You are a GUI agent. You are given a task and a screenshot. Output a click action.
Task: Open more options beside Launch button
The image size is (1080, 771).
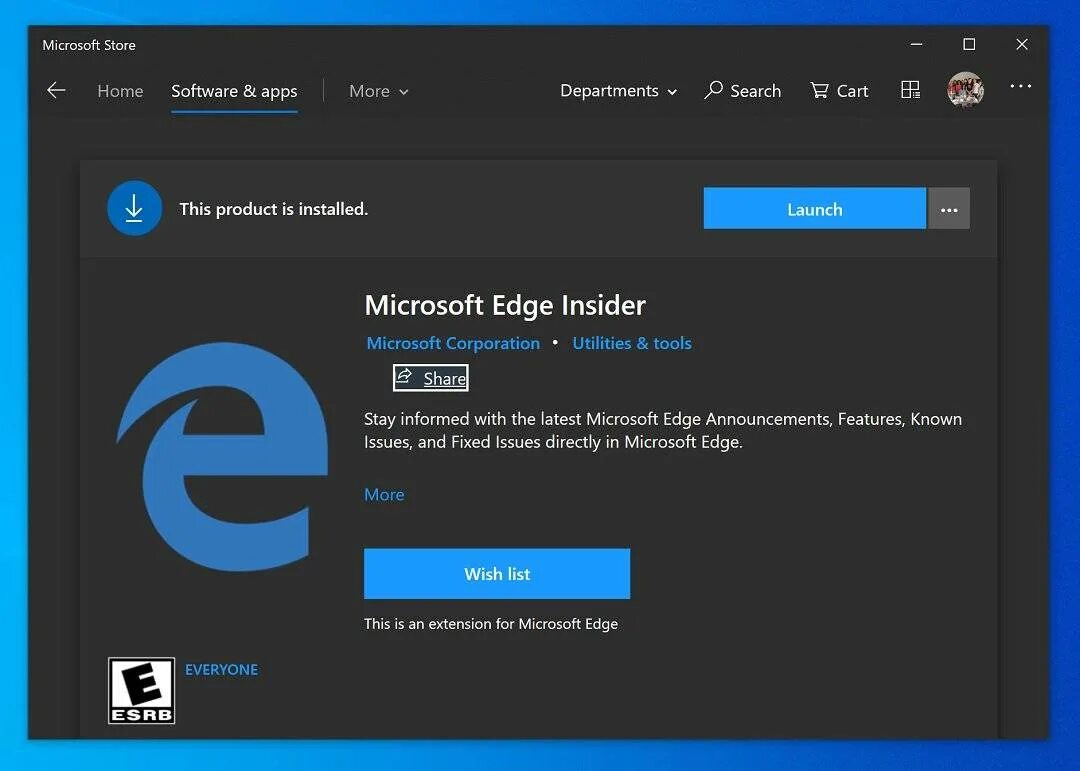pyautogui.click(x=948, y=209)
